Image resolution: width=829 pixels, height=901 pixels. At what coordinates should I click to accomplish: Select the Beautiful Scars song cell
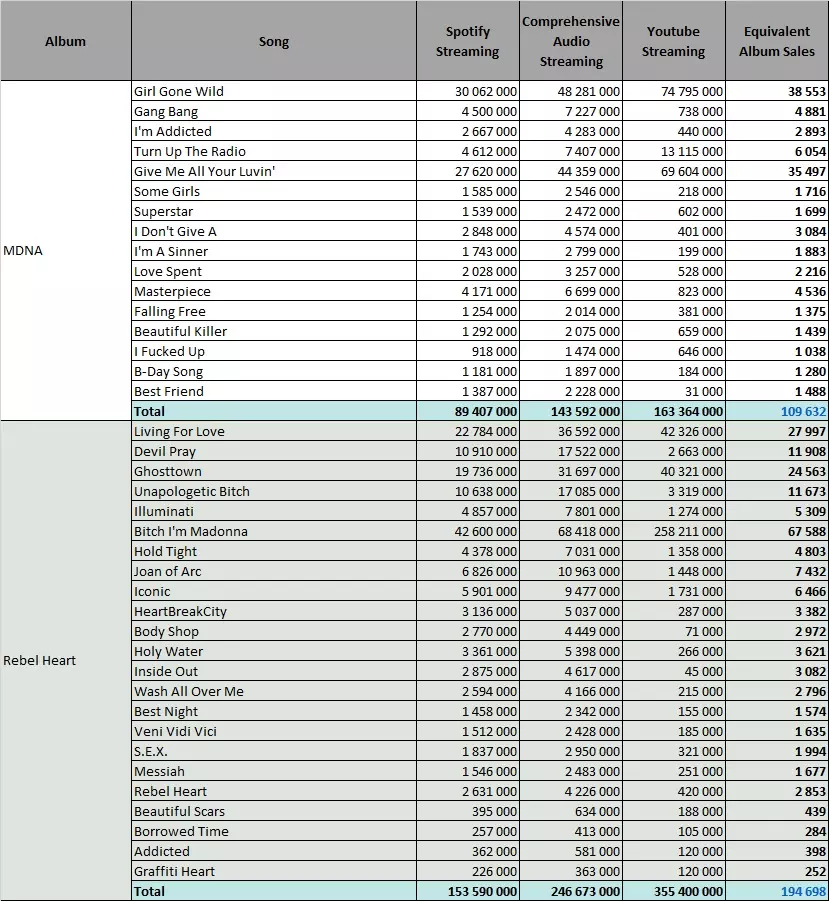coord(273,811)
